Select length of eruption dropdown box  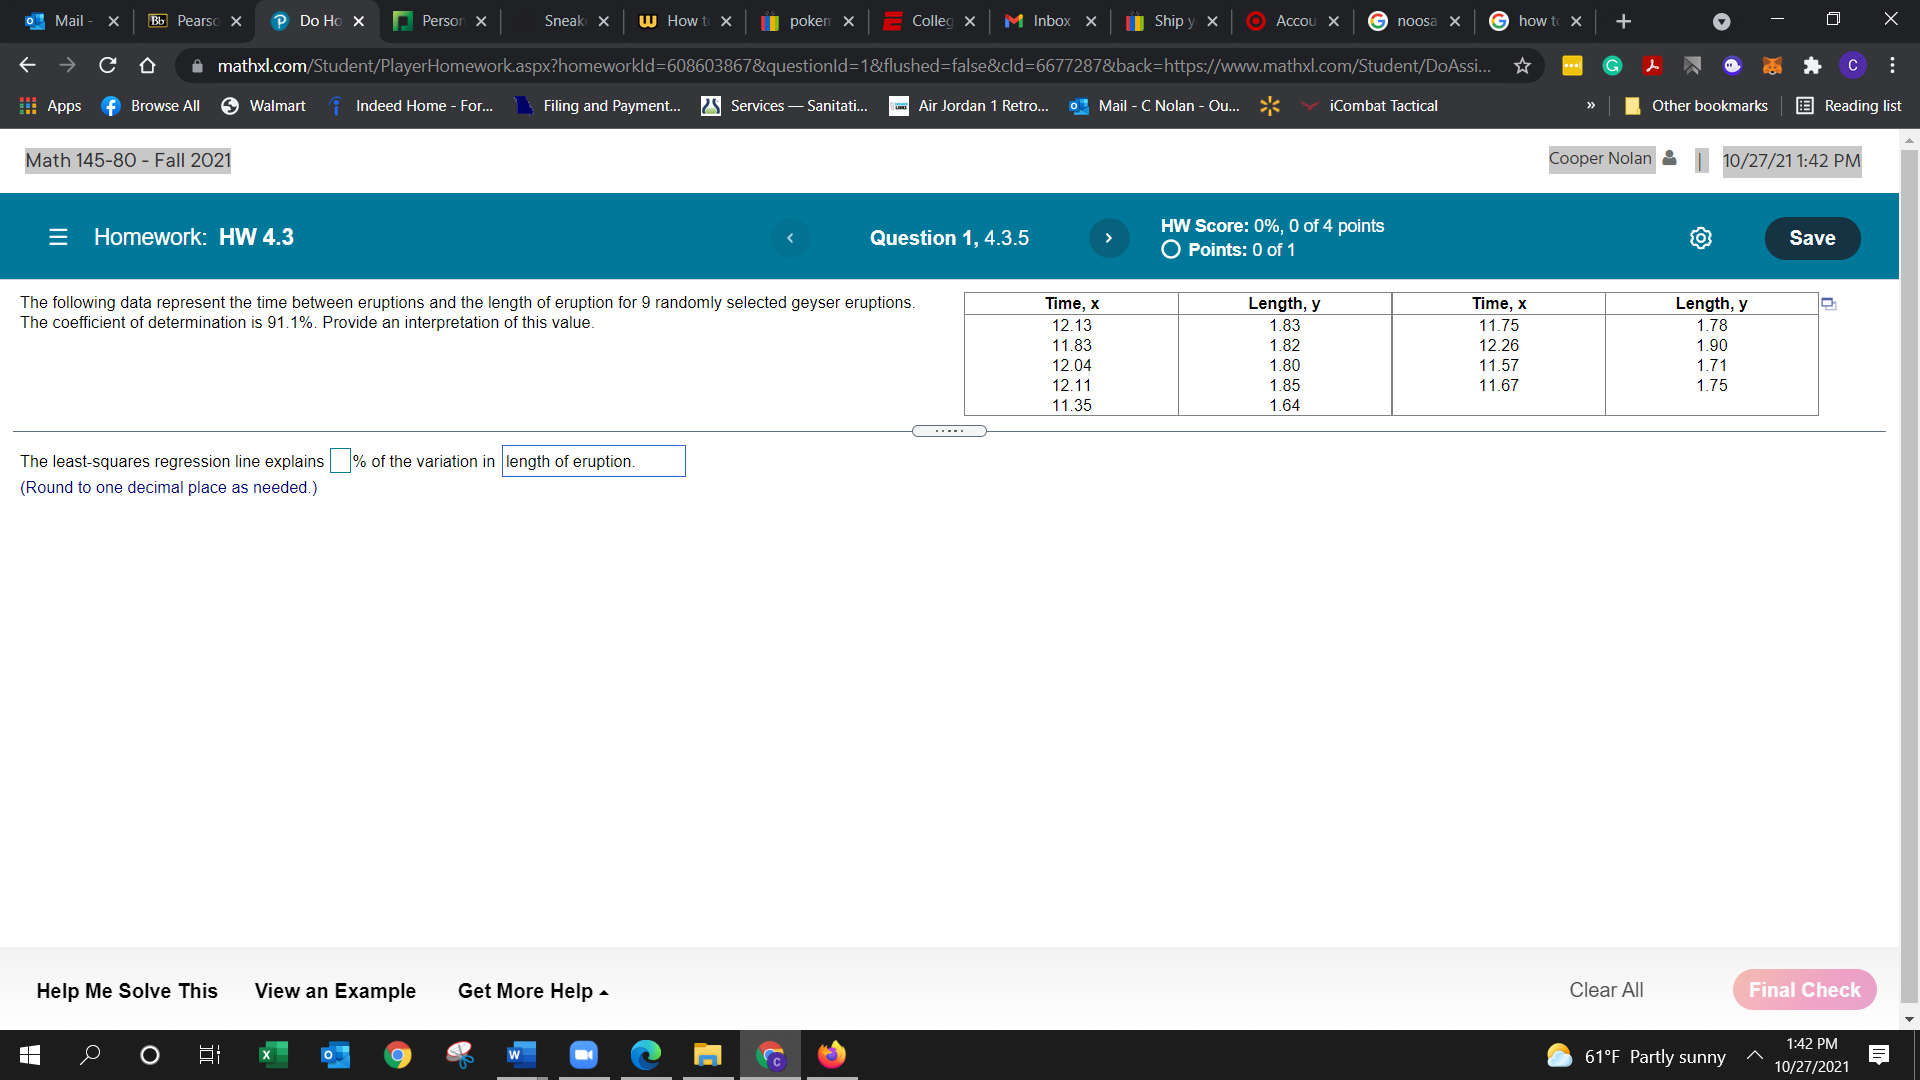pyautogui.click(x=593, y=461)
